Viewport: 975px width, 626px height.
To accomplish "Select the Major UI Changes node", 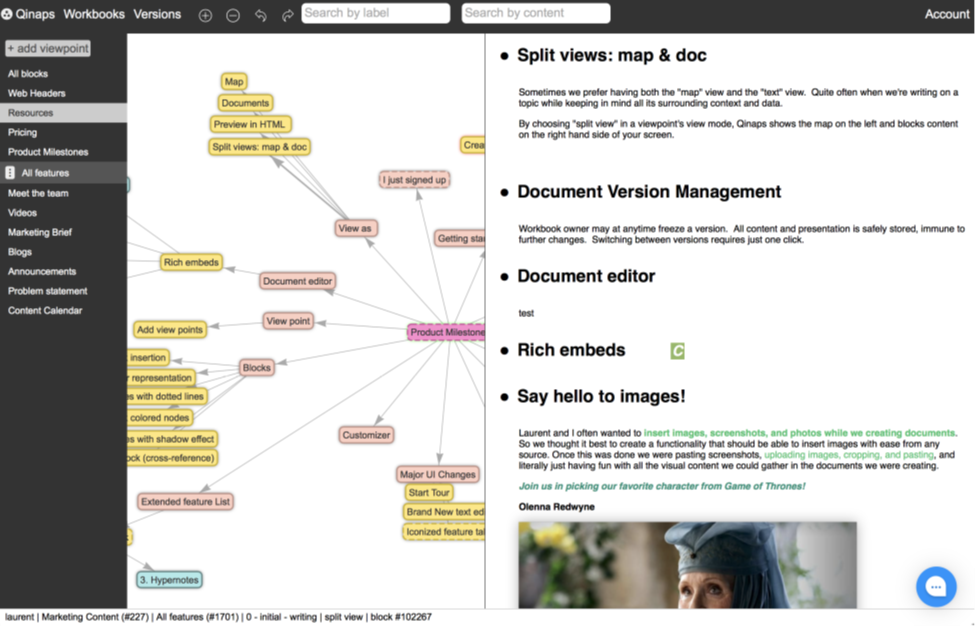I will [438, 474].
